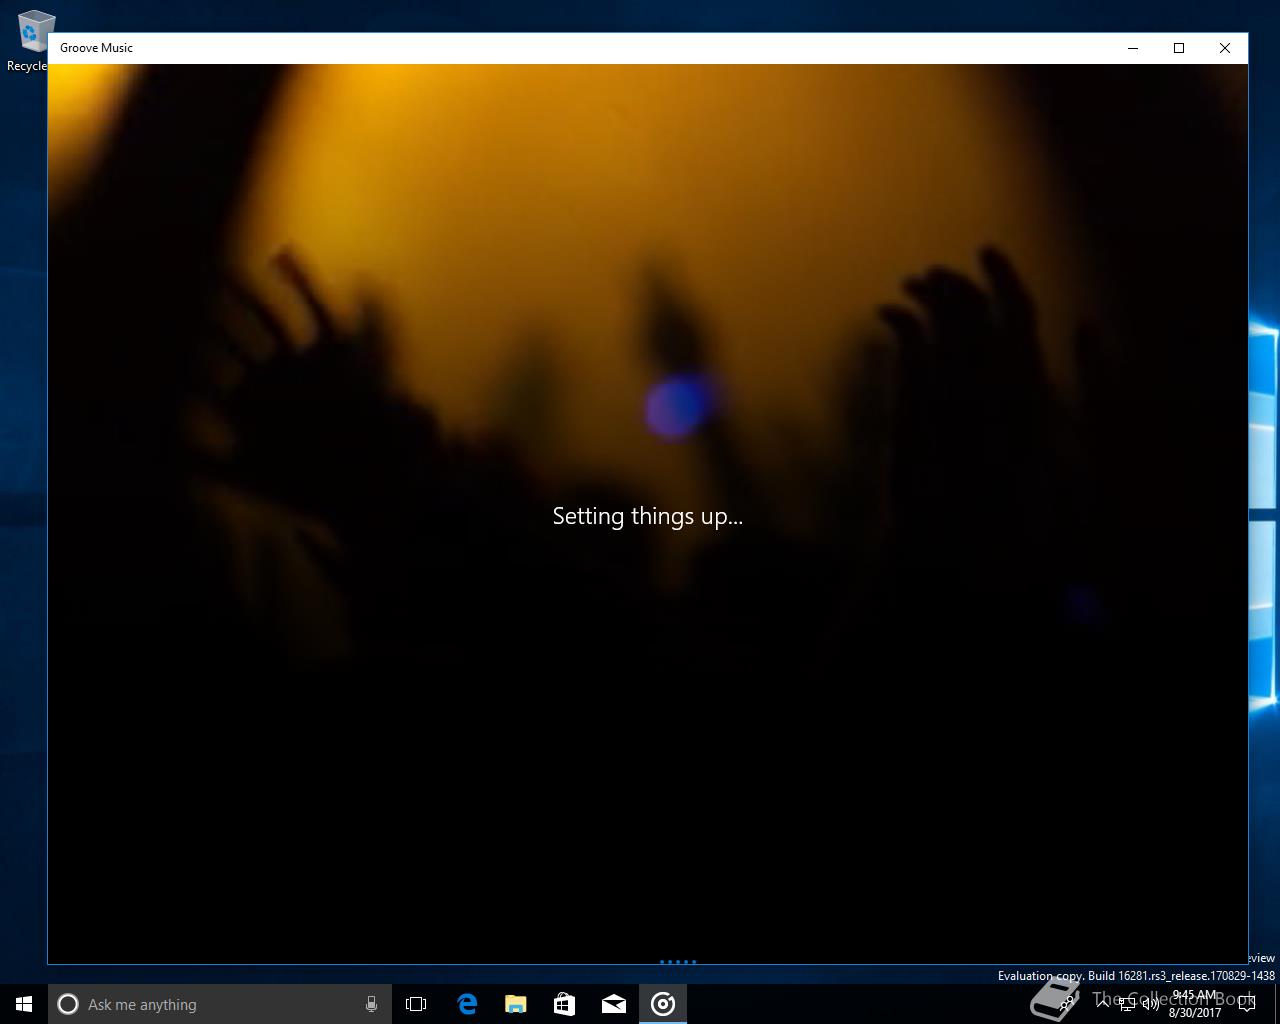Click the Cortana circle icon
Viewport: 1280px width, 1024px height.
pos(68,1004)
